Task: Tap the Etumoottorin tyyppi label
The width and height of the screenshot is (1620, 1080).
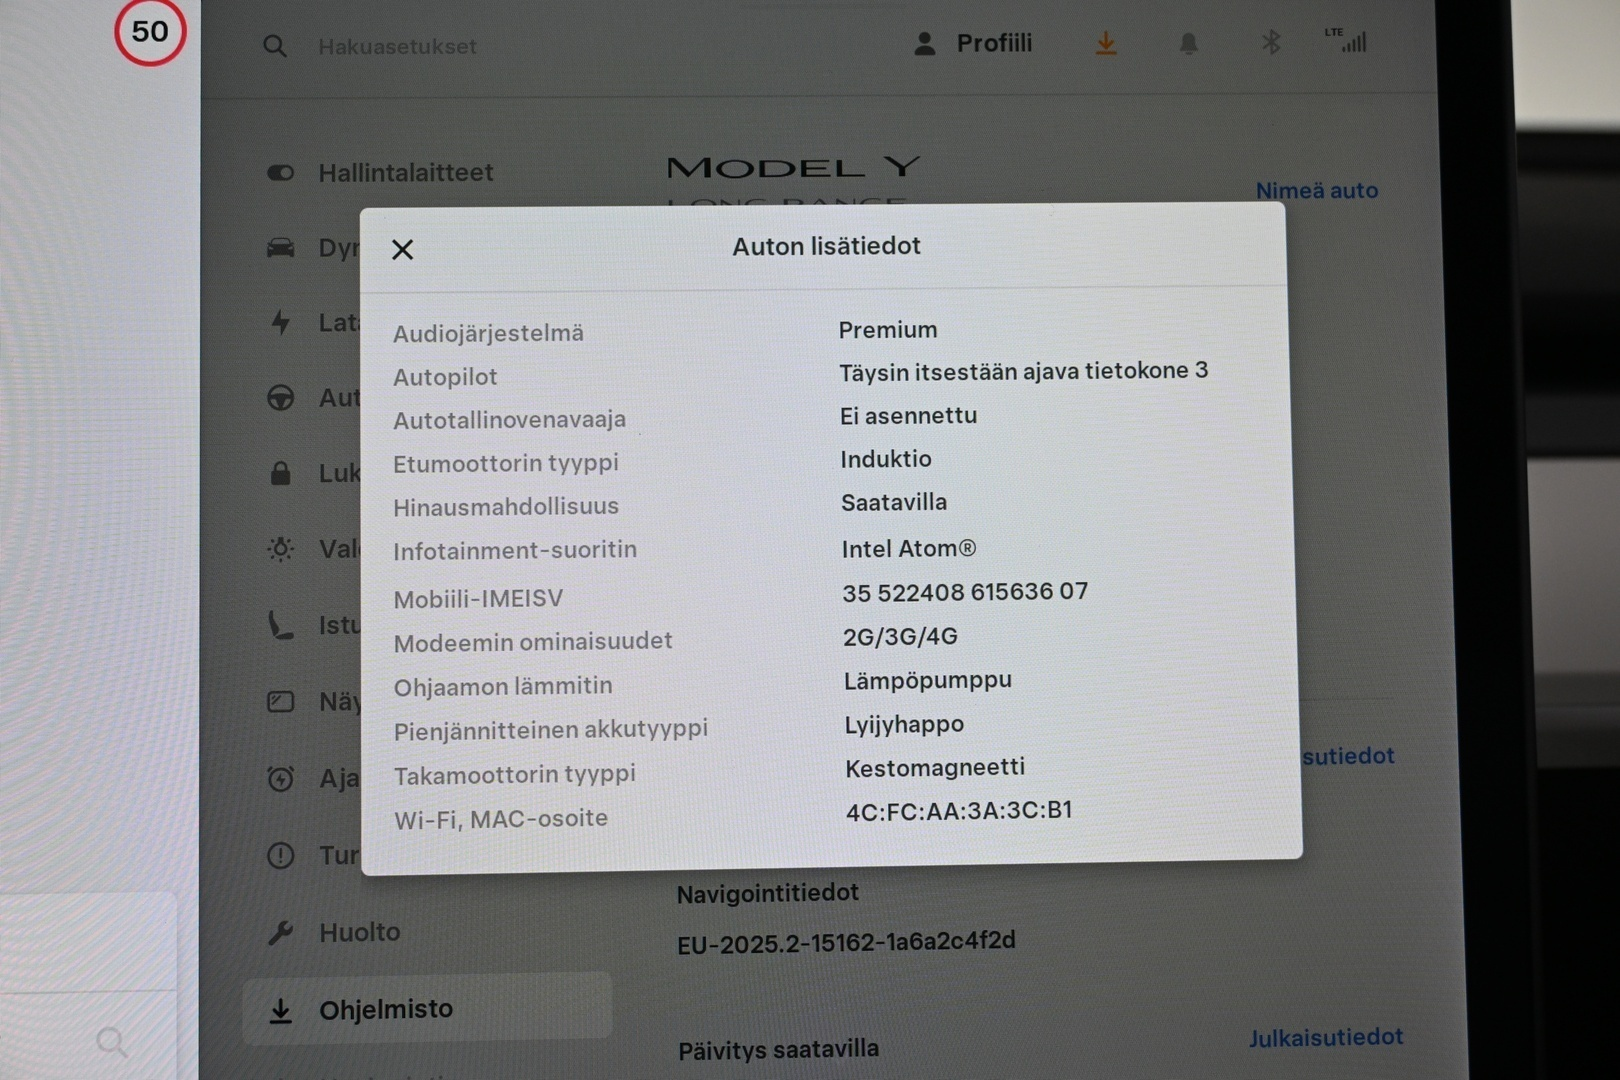Action: [x=506, y=463]
